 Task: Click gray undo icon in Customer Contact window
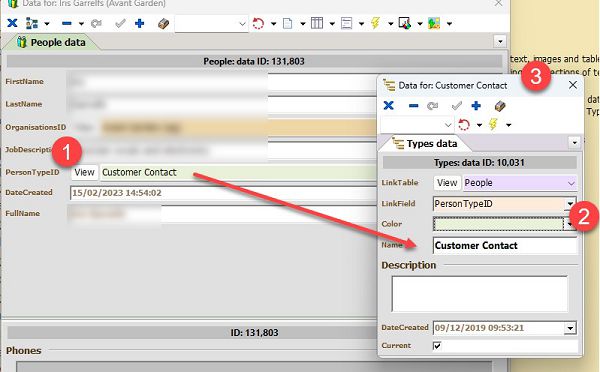pyautogui.click(x=432, y=106)
